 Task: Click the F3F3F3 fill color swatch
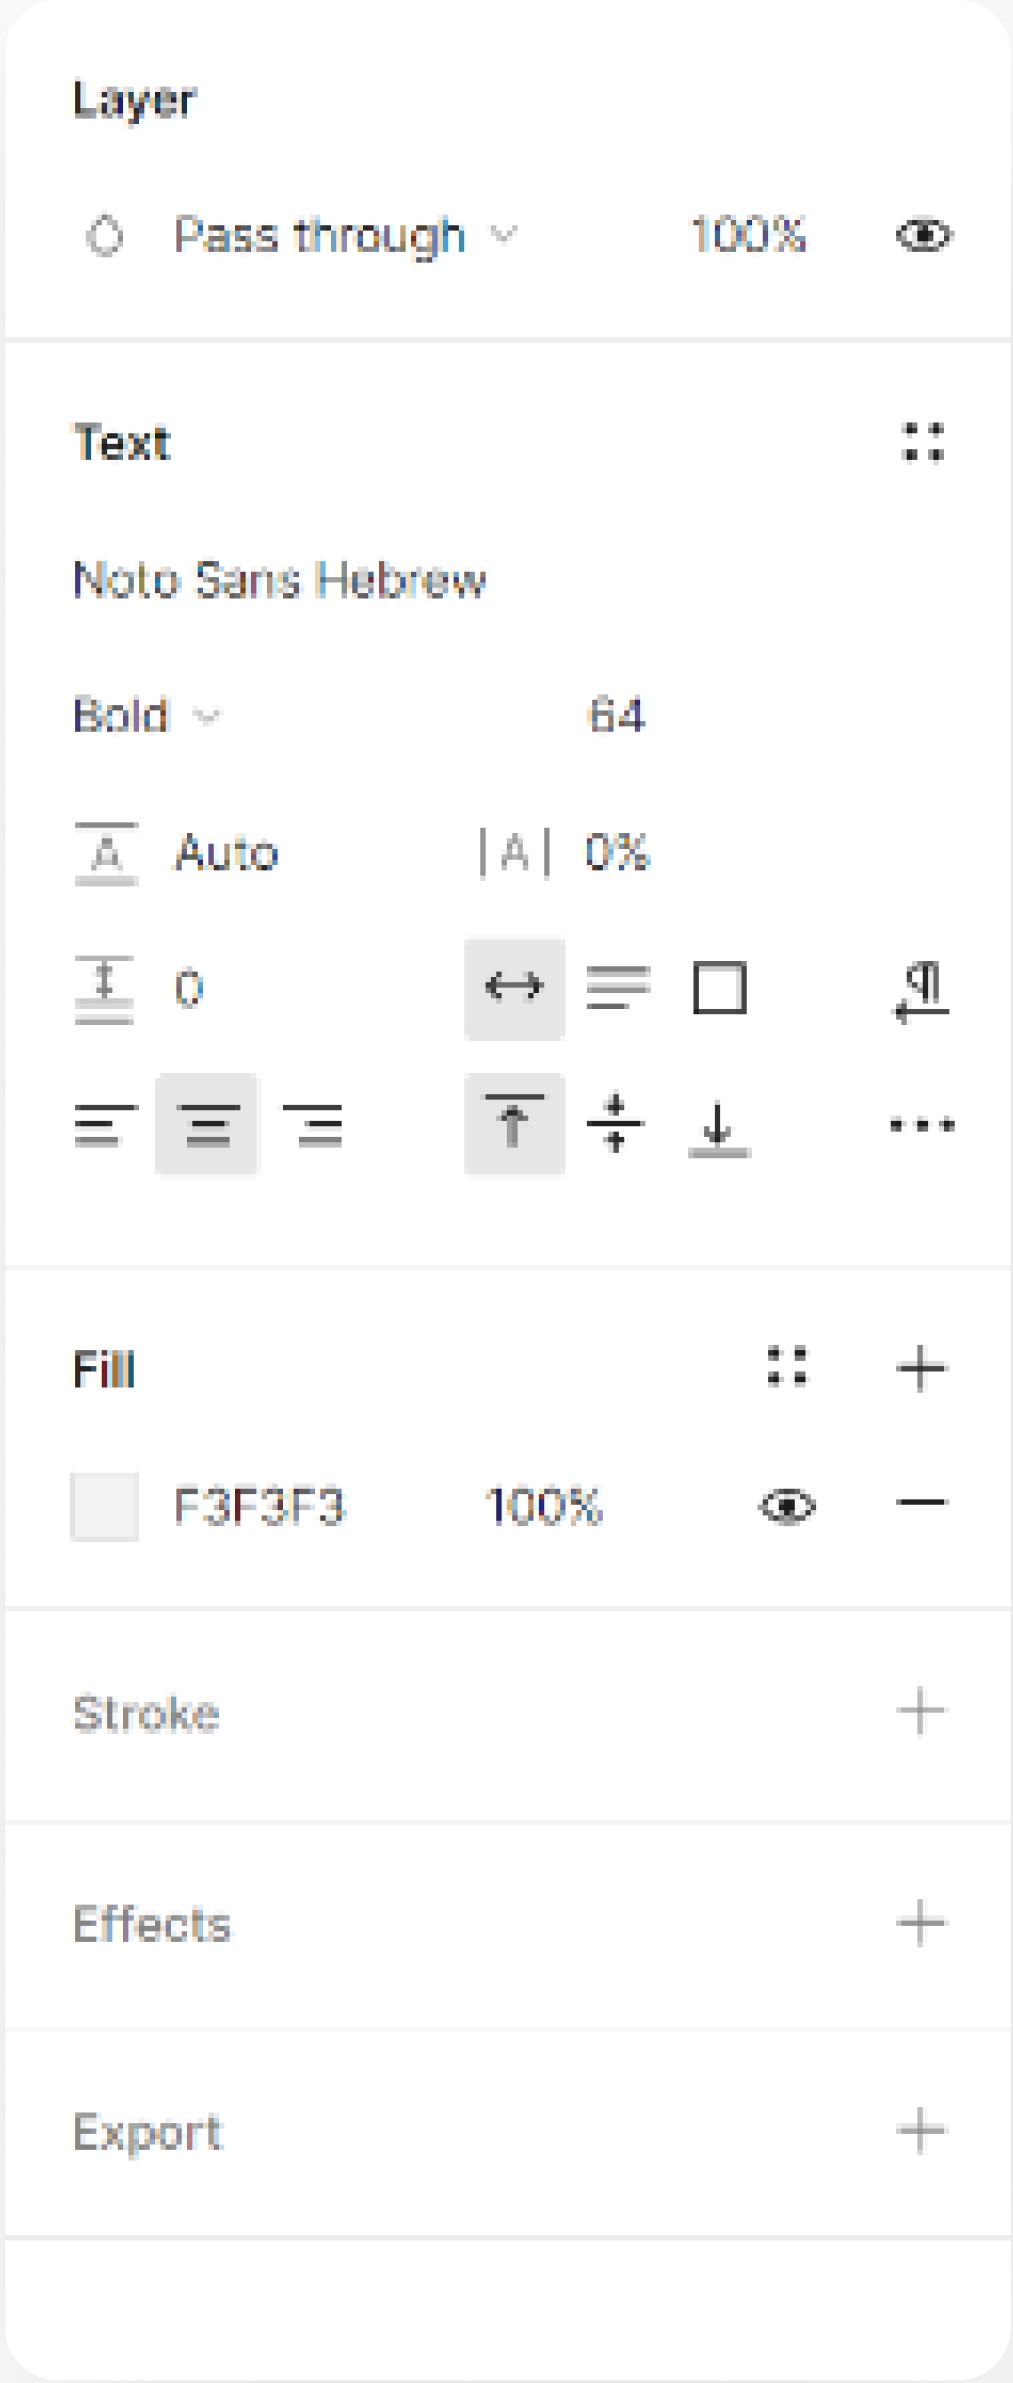click(x=104, y=1506)
